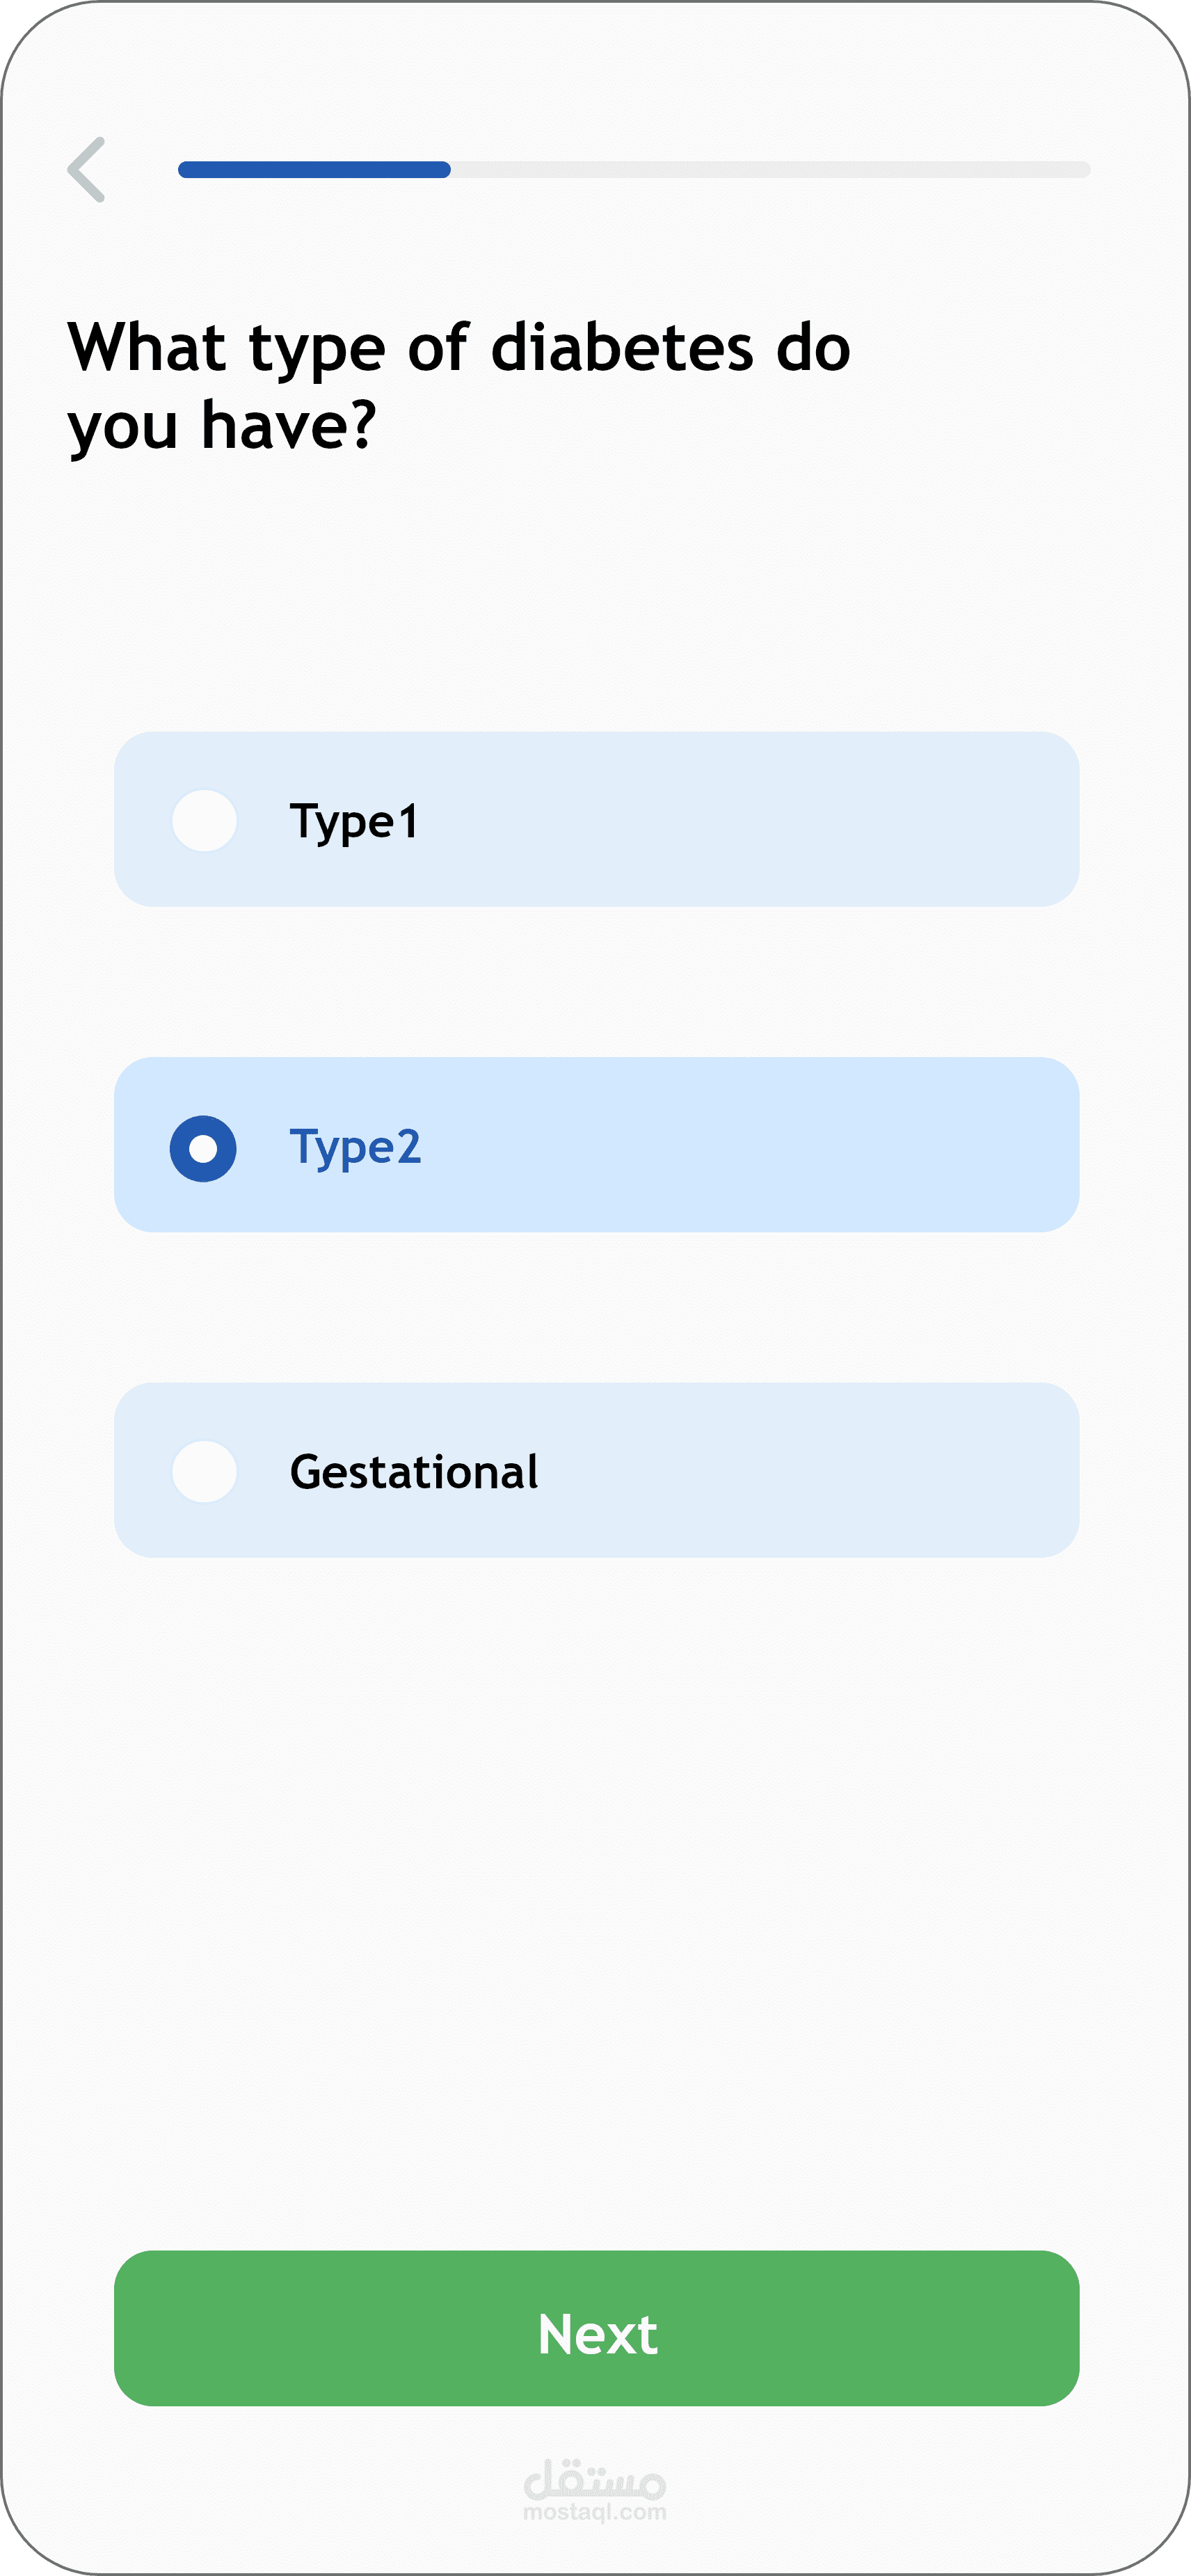Click the diabetes type question heading

(x=458, y=386)
